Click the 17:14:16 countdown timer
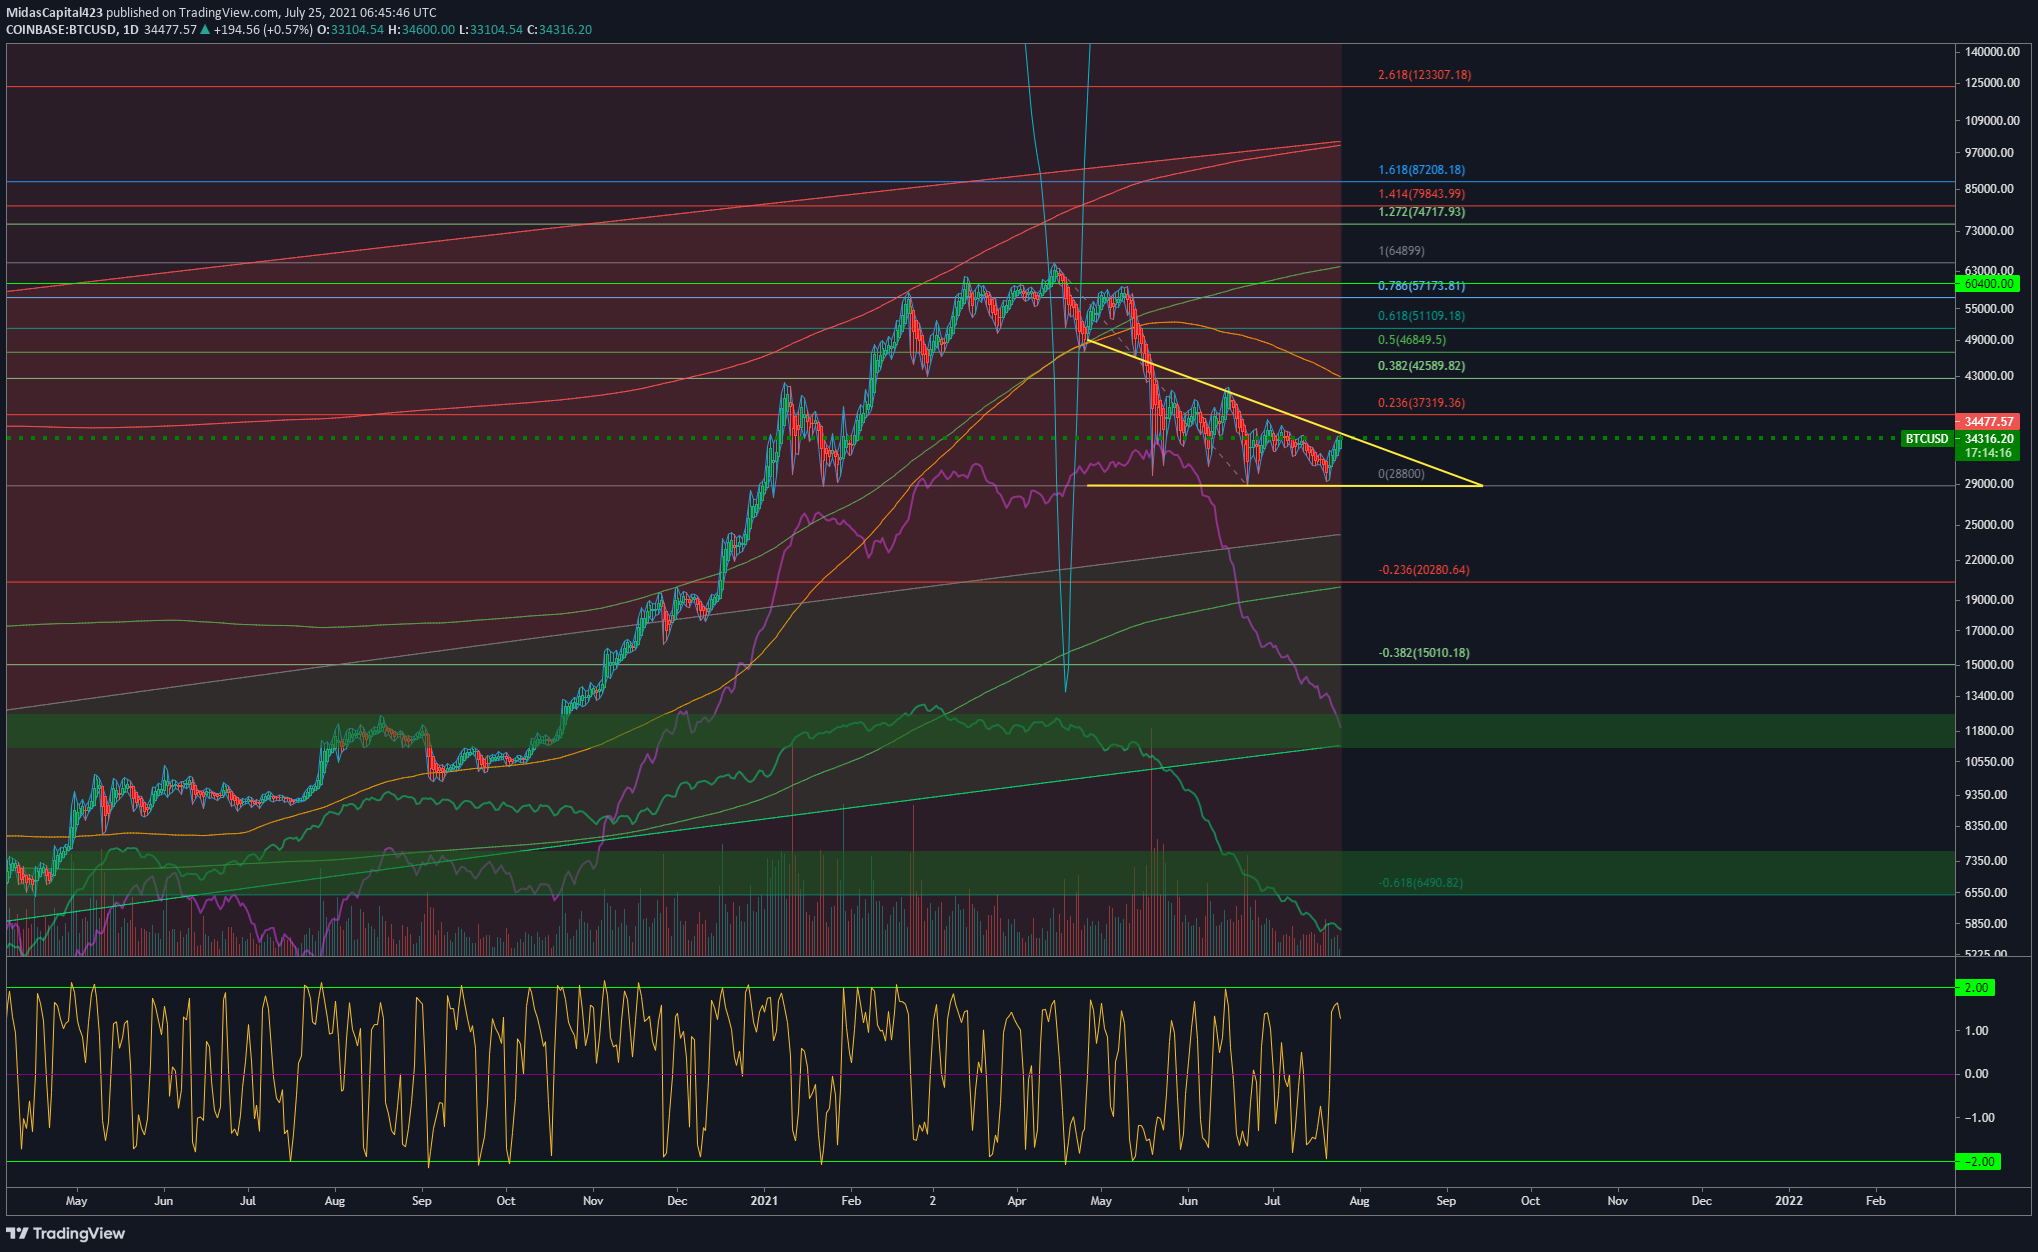The width and height of the screenshot is (2038, 1252). (1987, 453)
